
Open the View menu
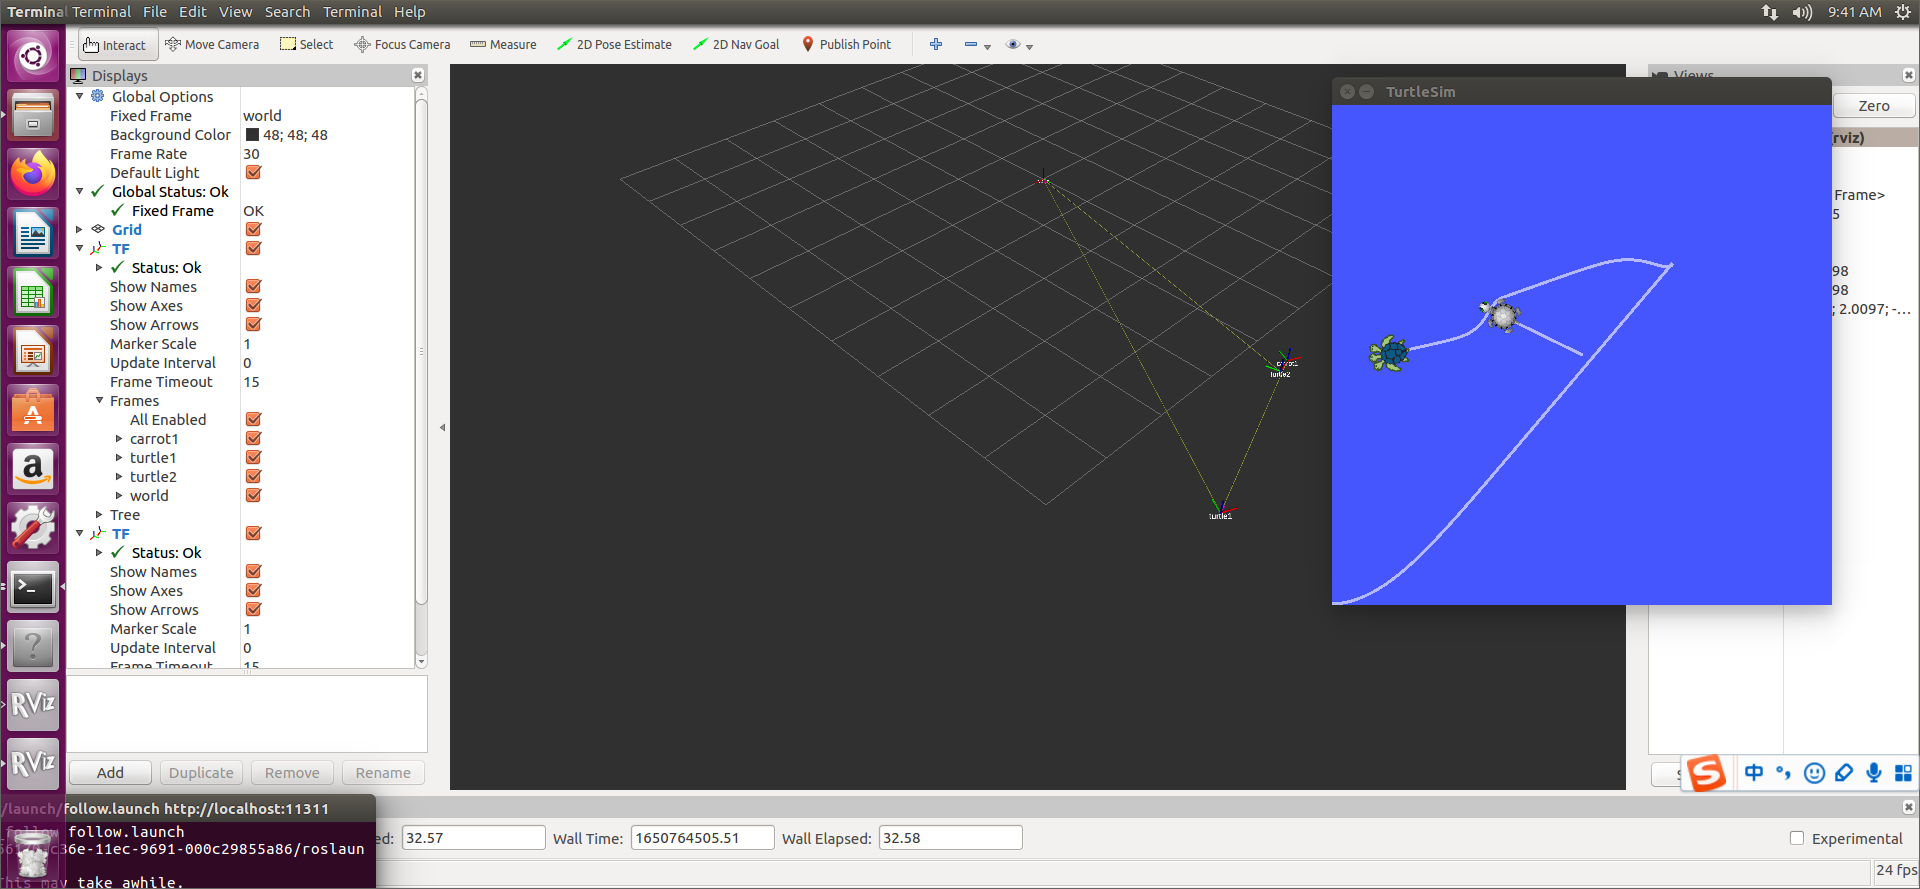(x=236, y=12)
